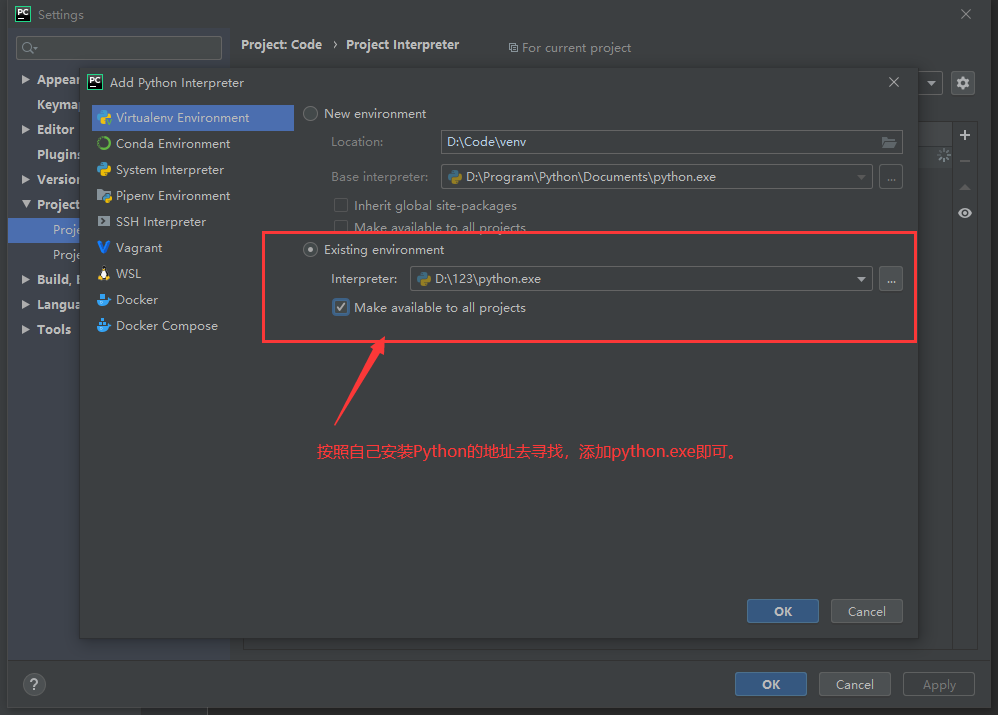Click up arrow upgrade package icon
The height and width of the screenshot is (715, 998).
965,187
